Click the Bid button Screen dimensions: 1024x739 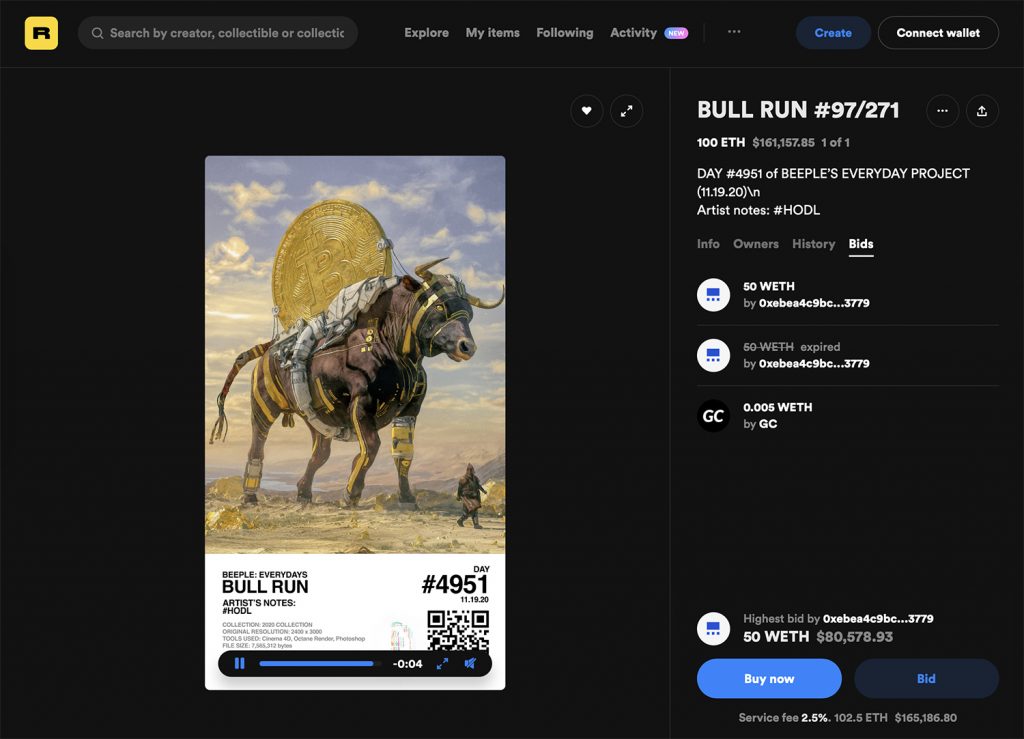926,678
